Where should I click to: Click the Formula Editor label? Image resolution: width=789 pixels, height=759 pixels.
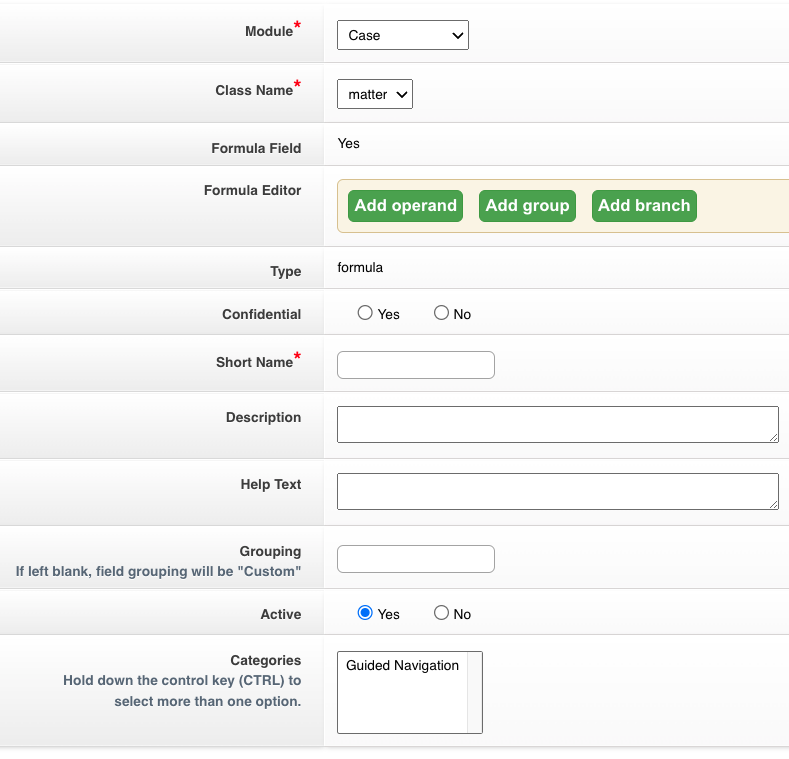(252, 190)
